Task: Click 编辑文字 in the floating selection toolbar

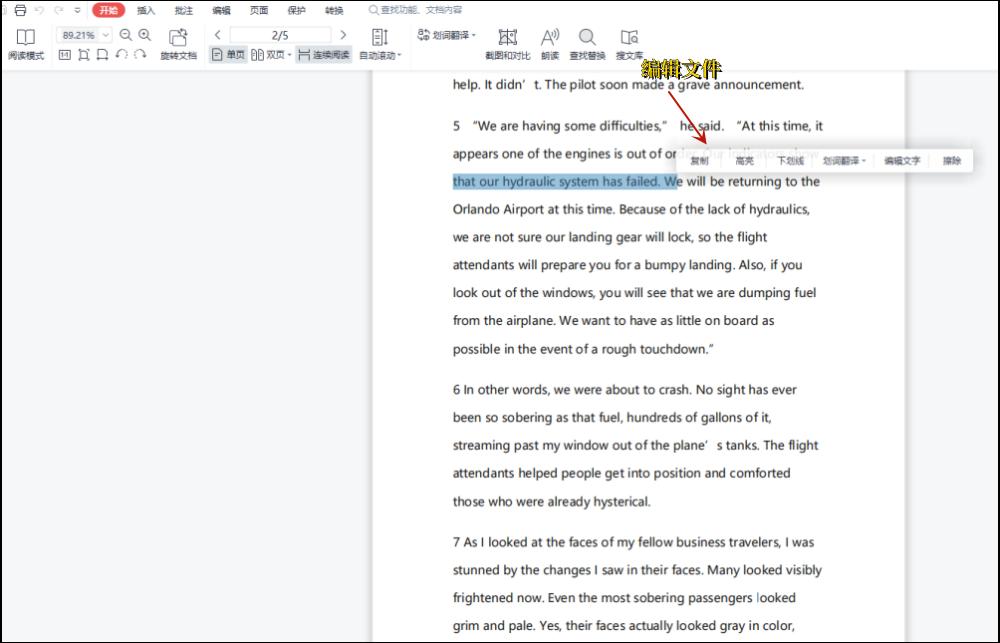Action: (x=902, y=161)
